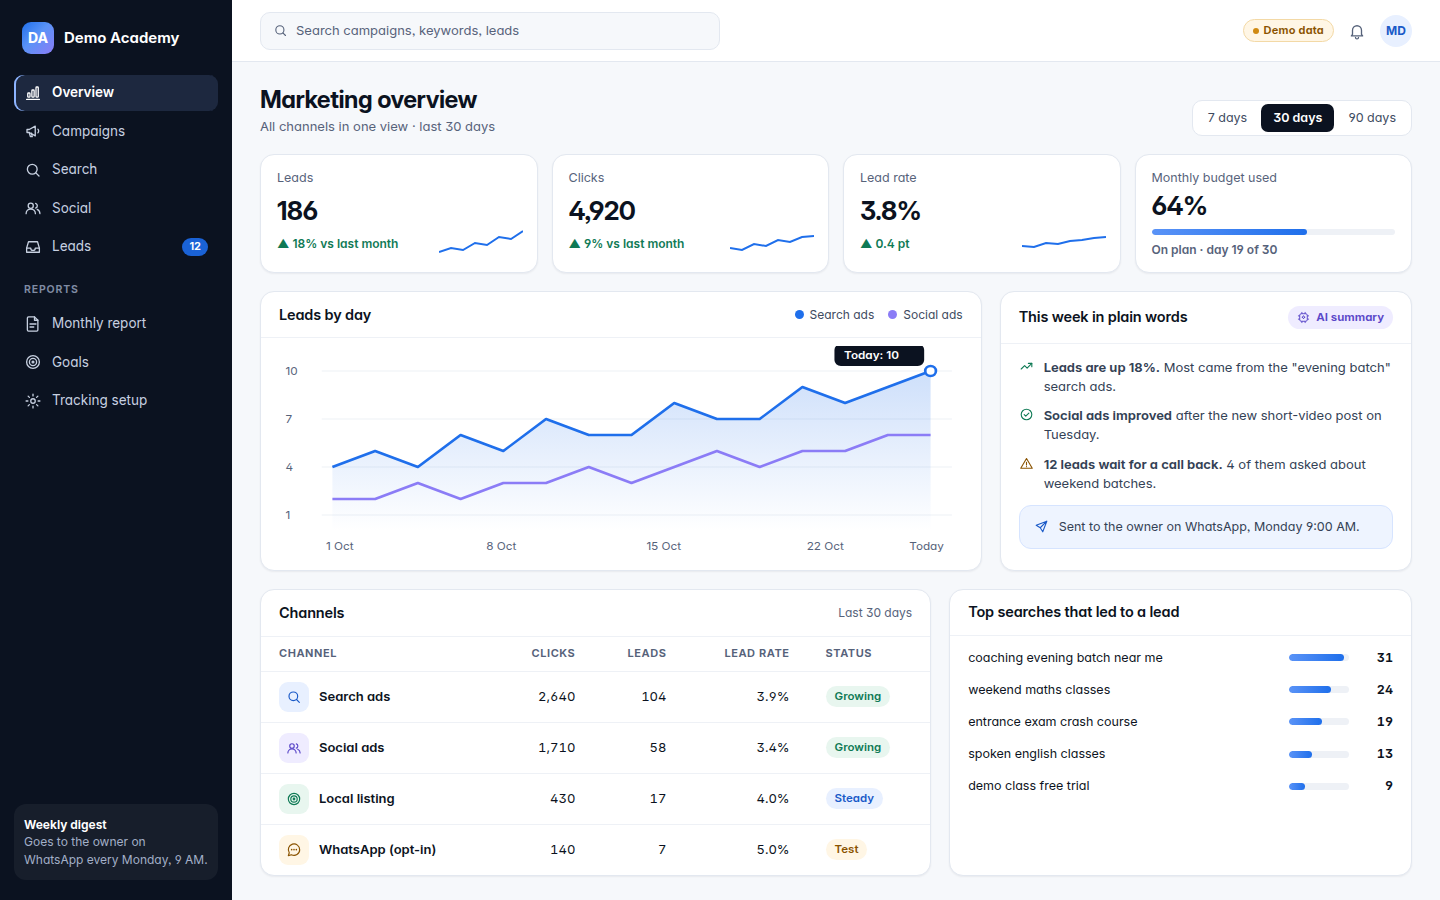Image resolution: width=1440 pixels, height=900 pixels.
Task: Click the trending arrow icon beside leads summary
Action: (1026, 367)
